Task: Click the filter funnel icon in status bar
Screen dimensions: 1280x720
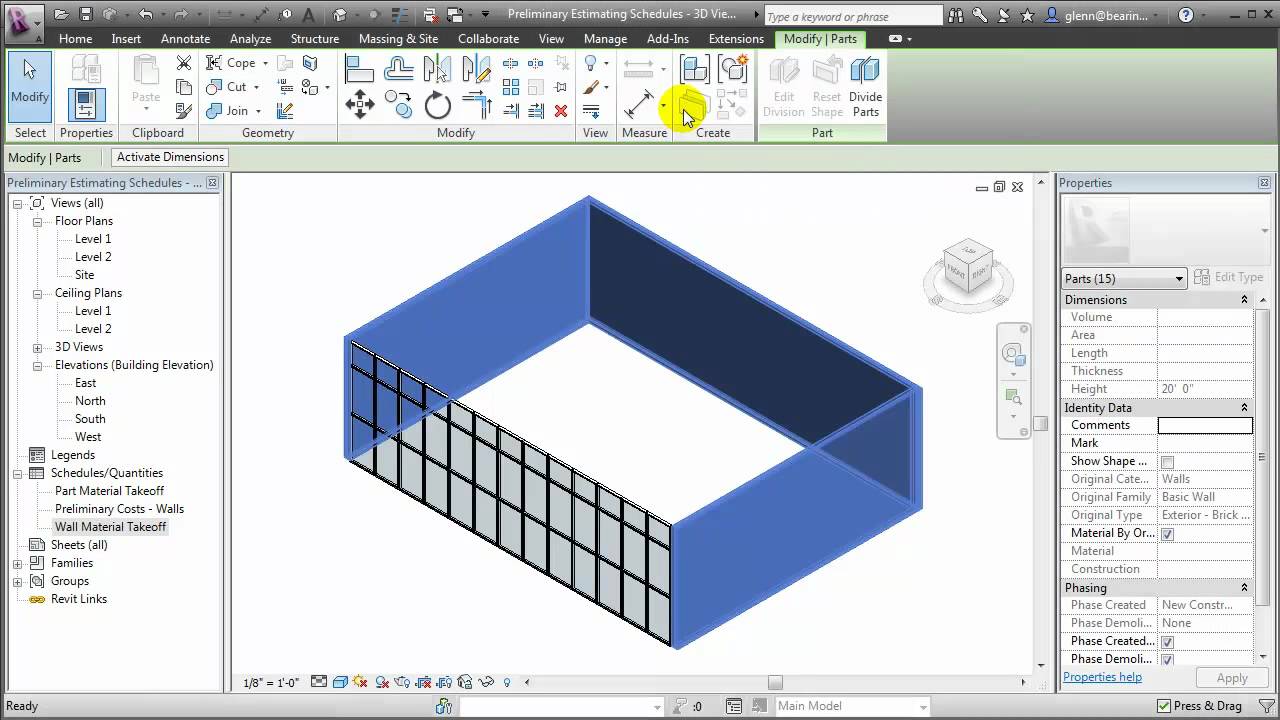Action: (x=1266, y=706)
